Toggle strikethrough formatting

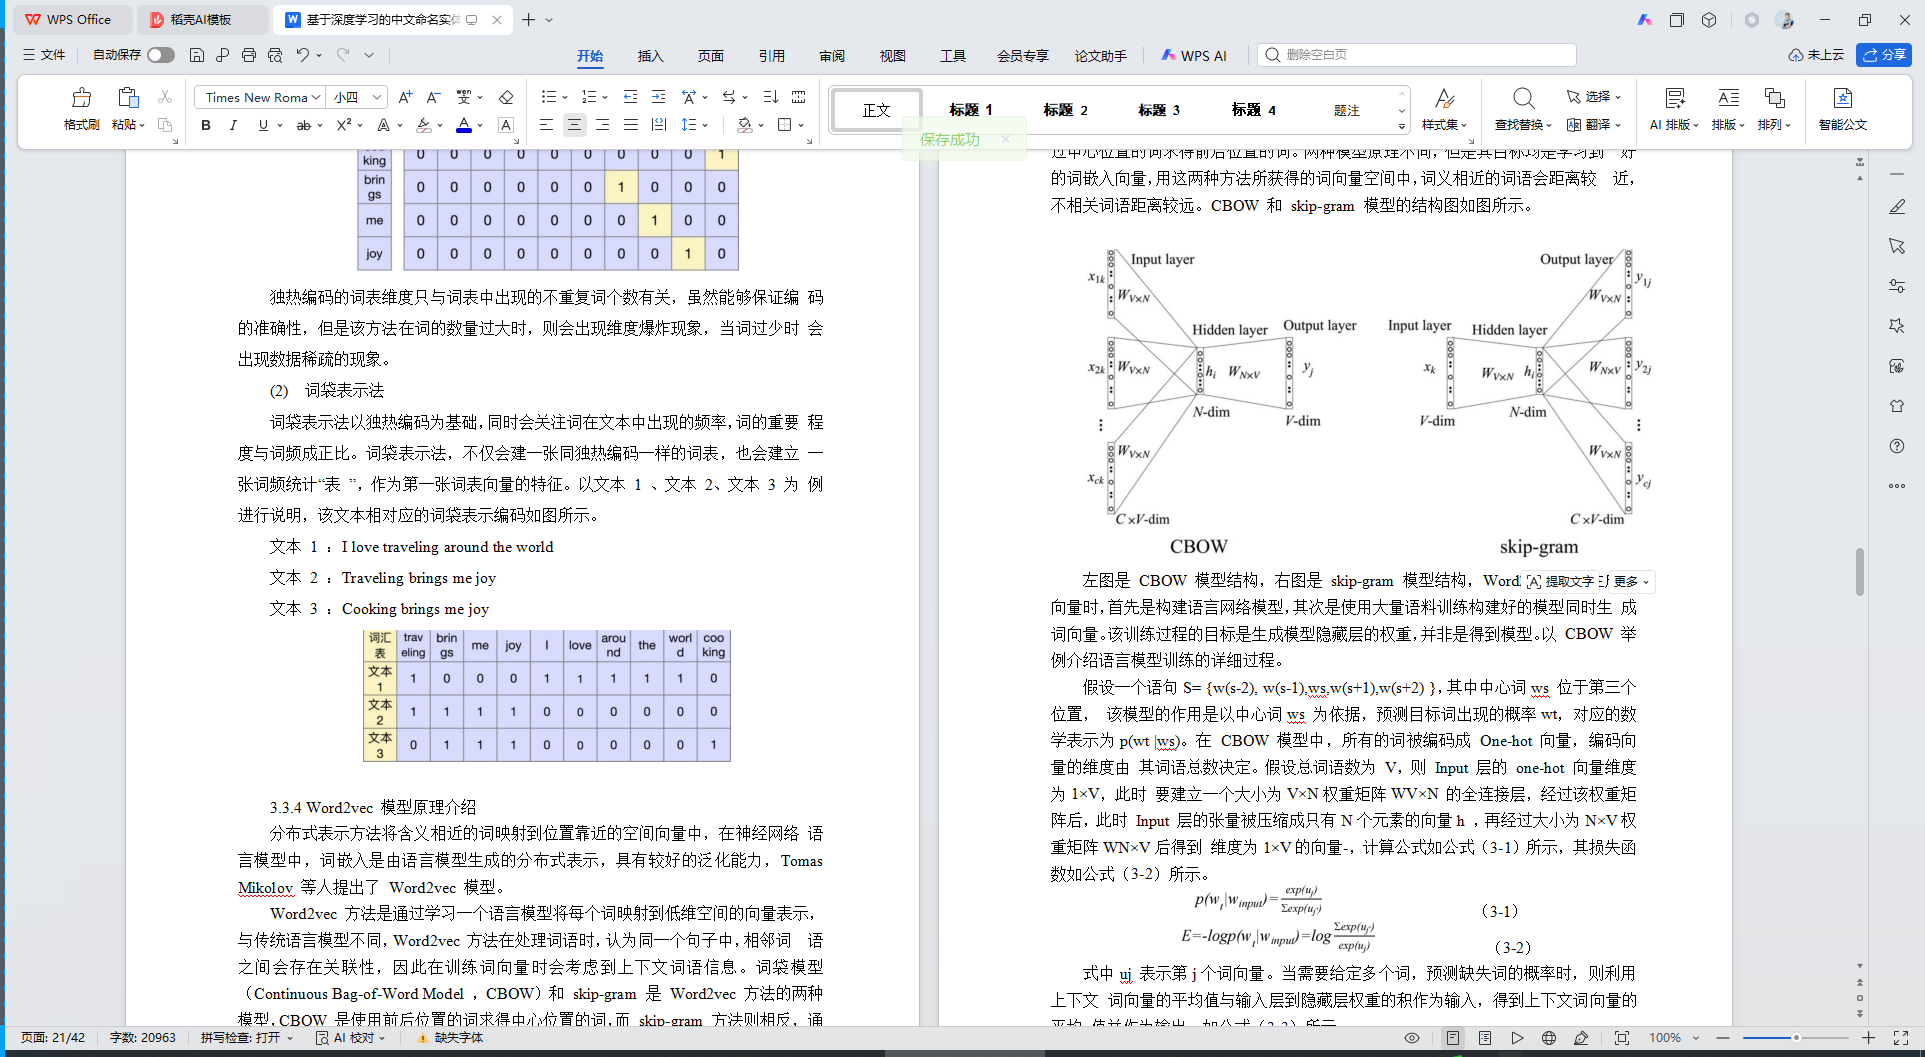[303, 125]
